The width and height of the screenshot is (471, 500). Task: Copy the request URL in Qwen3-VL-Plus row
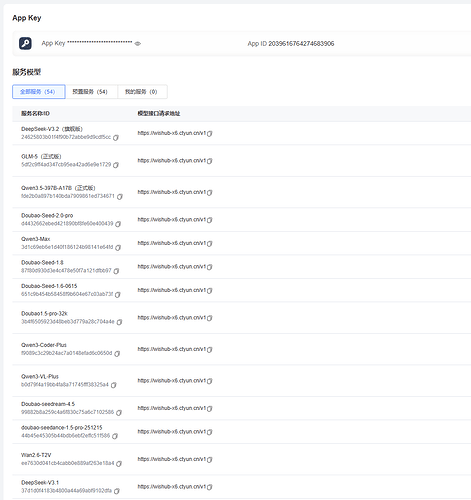(x=210, y=381)
